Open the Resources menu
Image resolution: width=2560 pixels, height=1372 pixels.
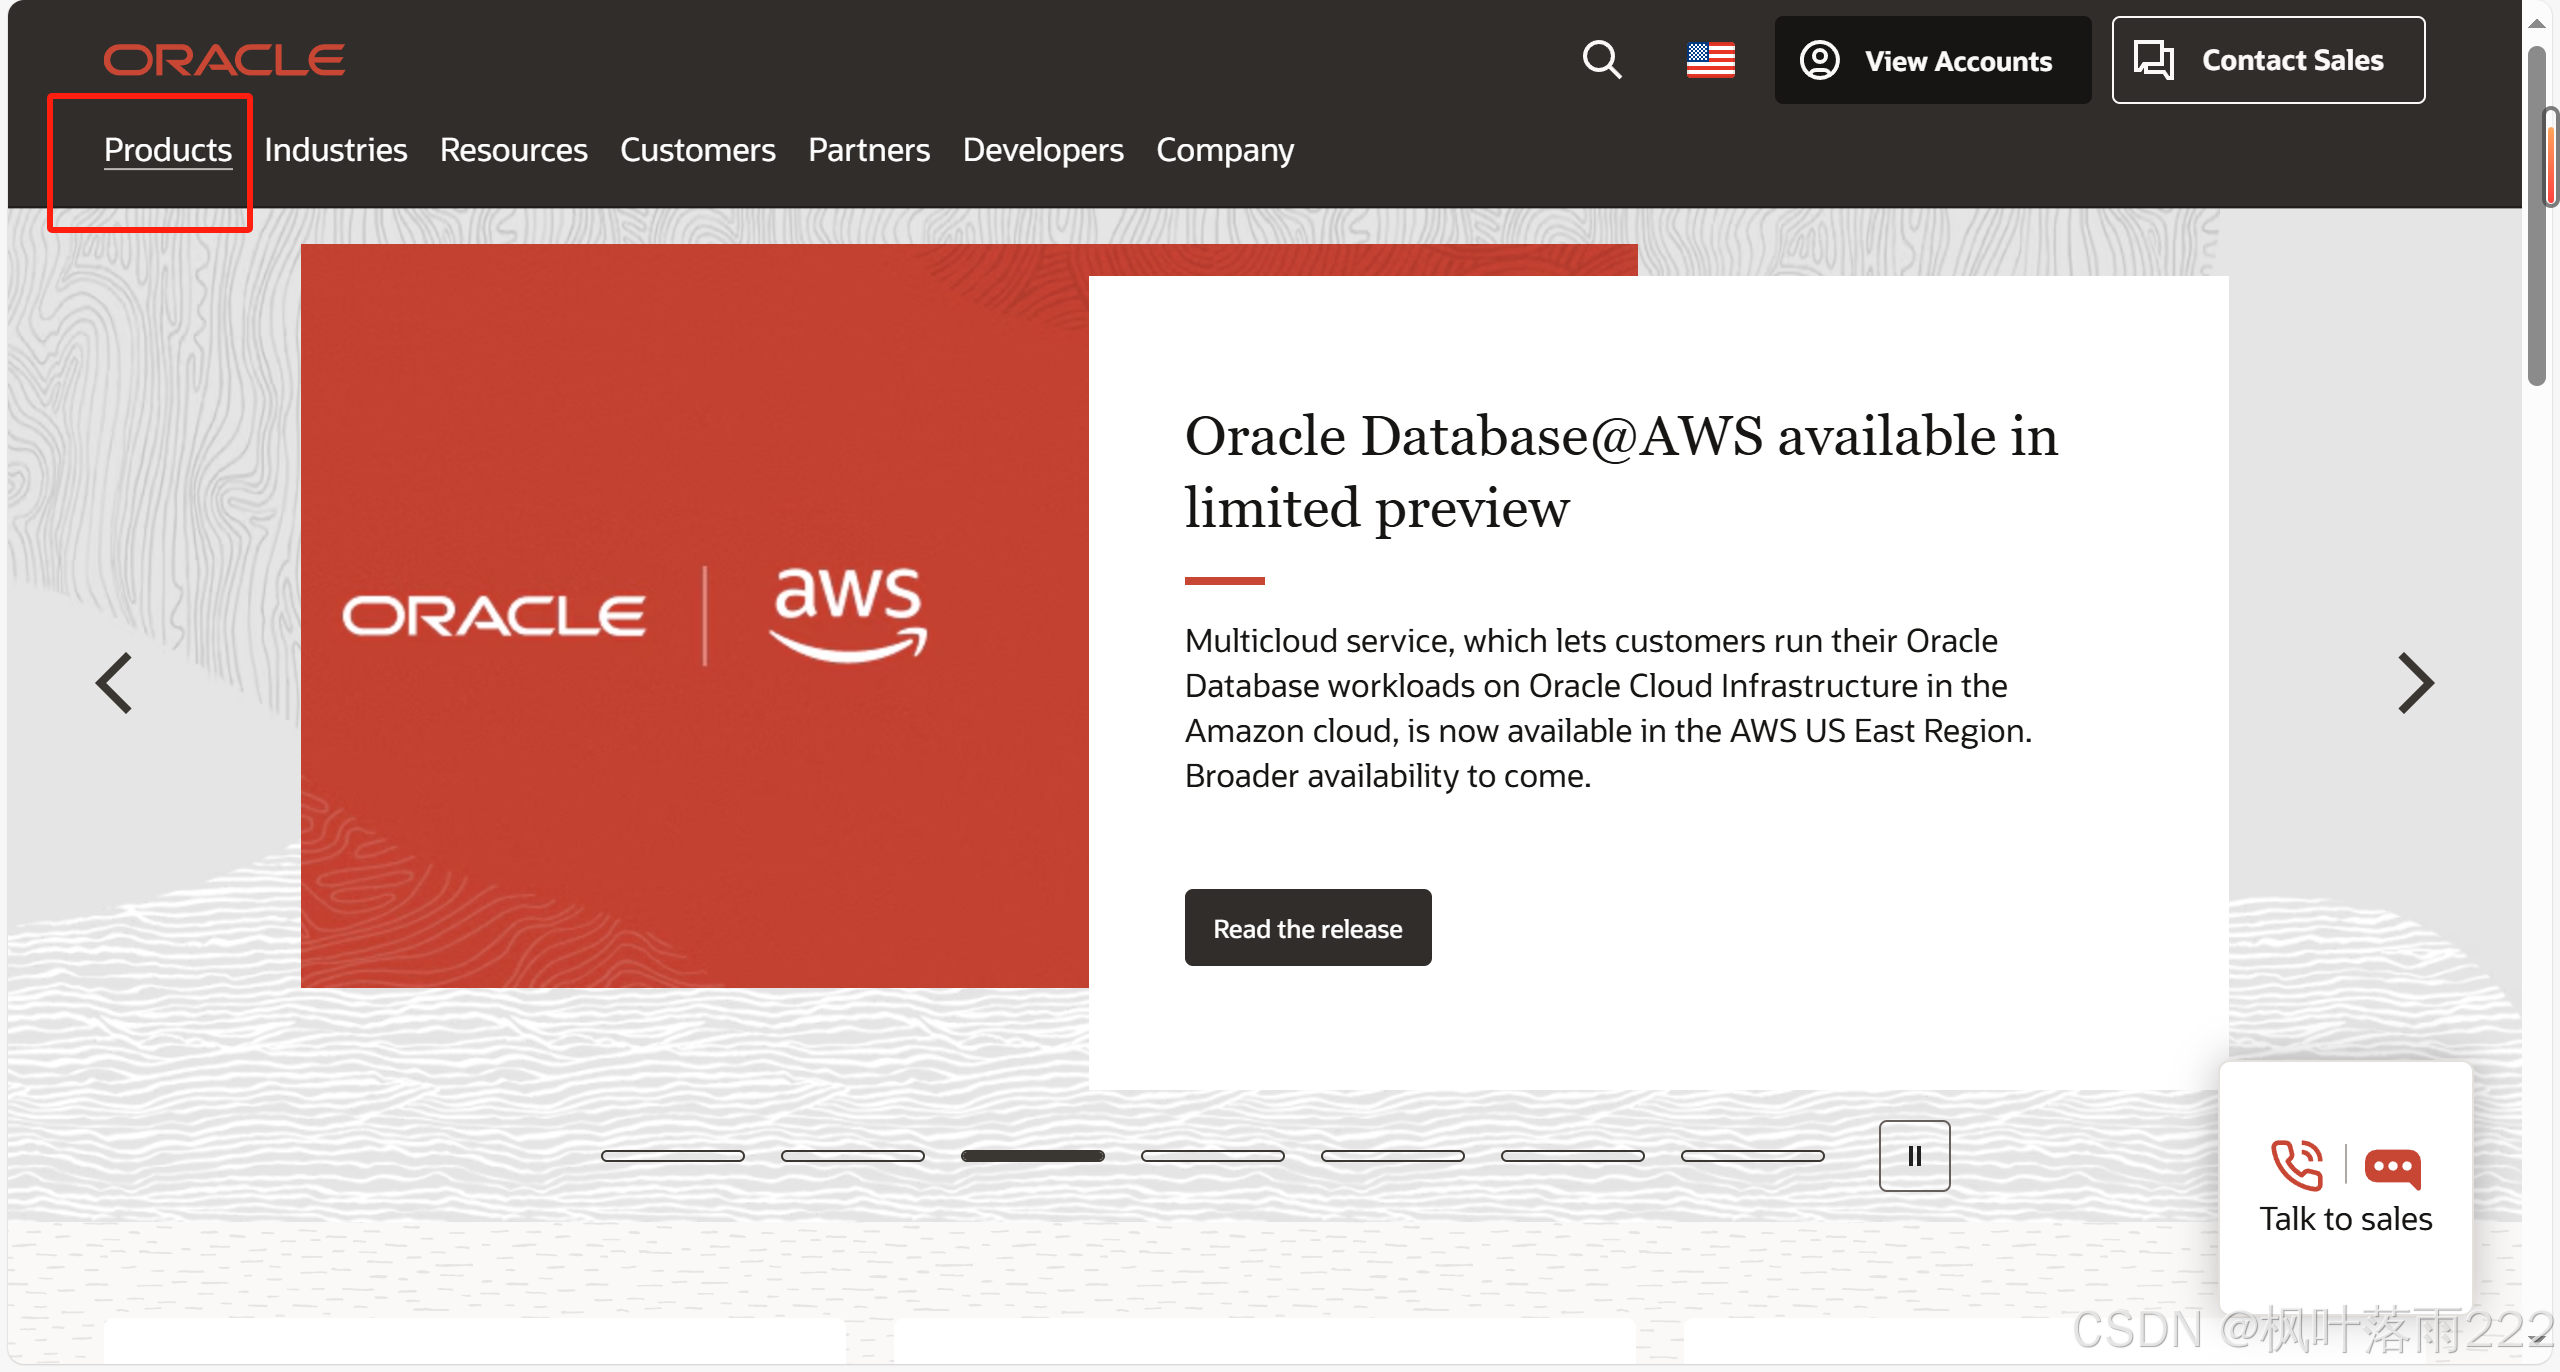(x=514, y=150)
